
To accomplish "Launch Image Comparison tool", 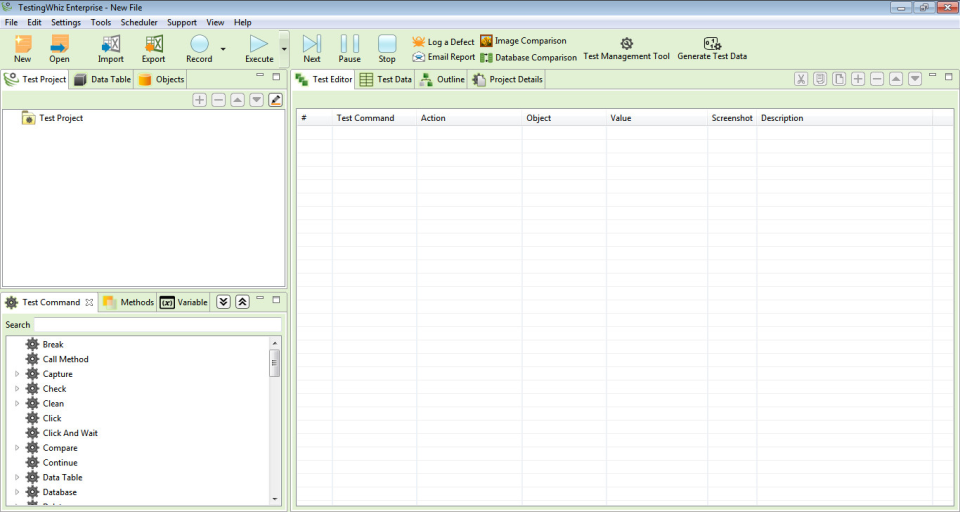I will point(523,41).
